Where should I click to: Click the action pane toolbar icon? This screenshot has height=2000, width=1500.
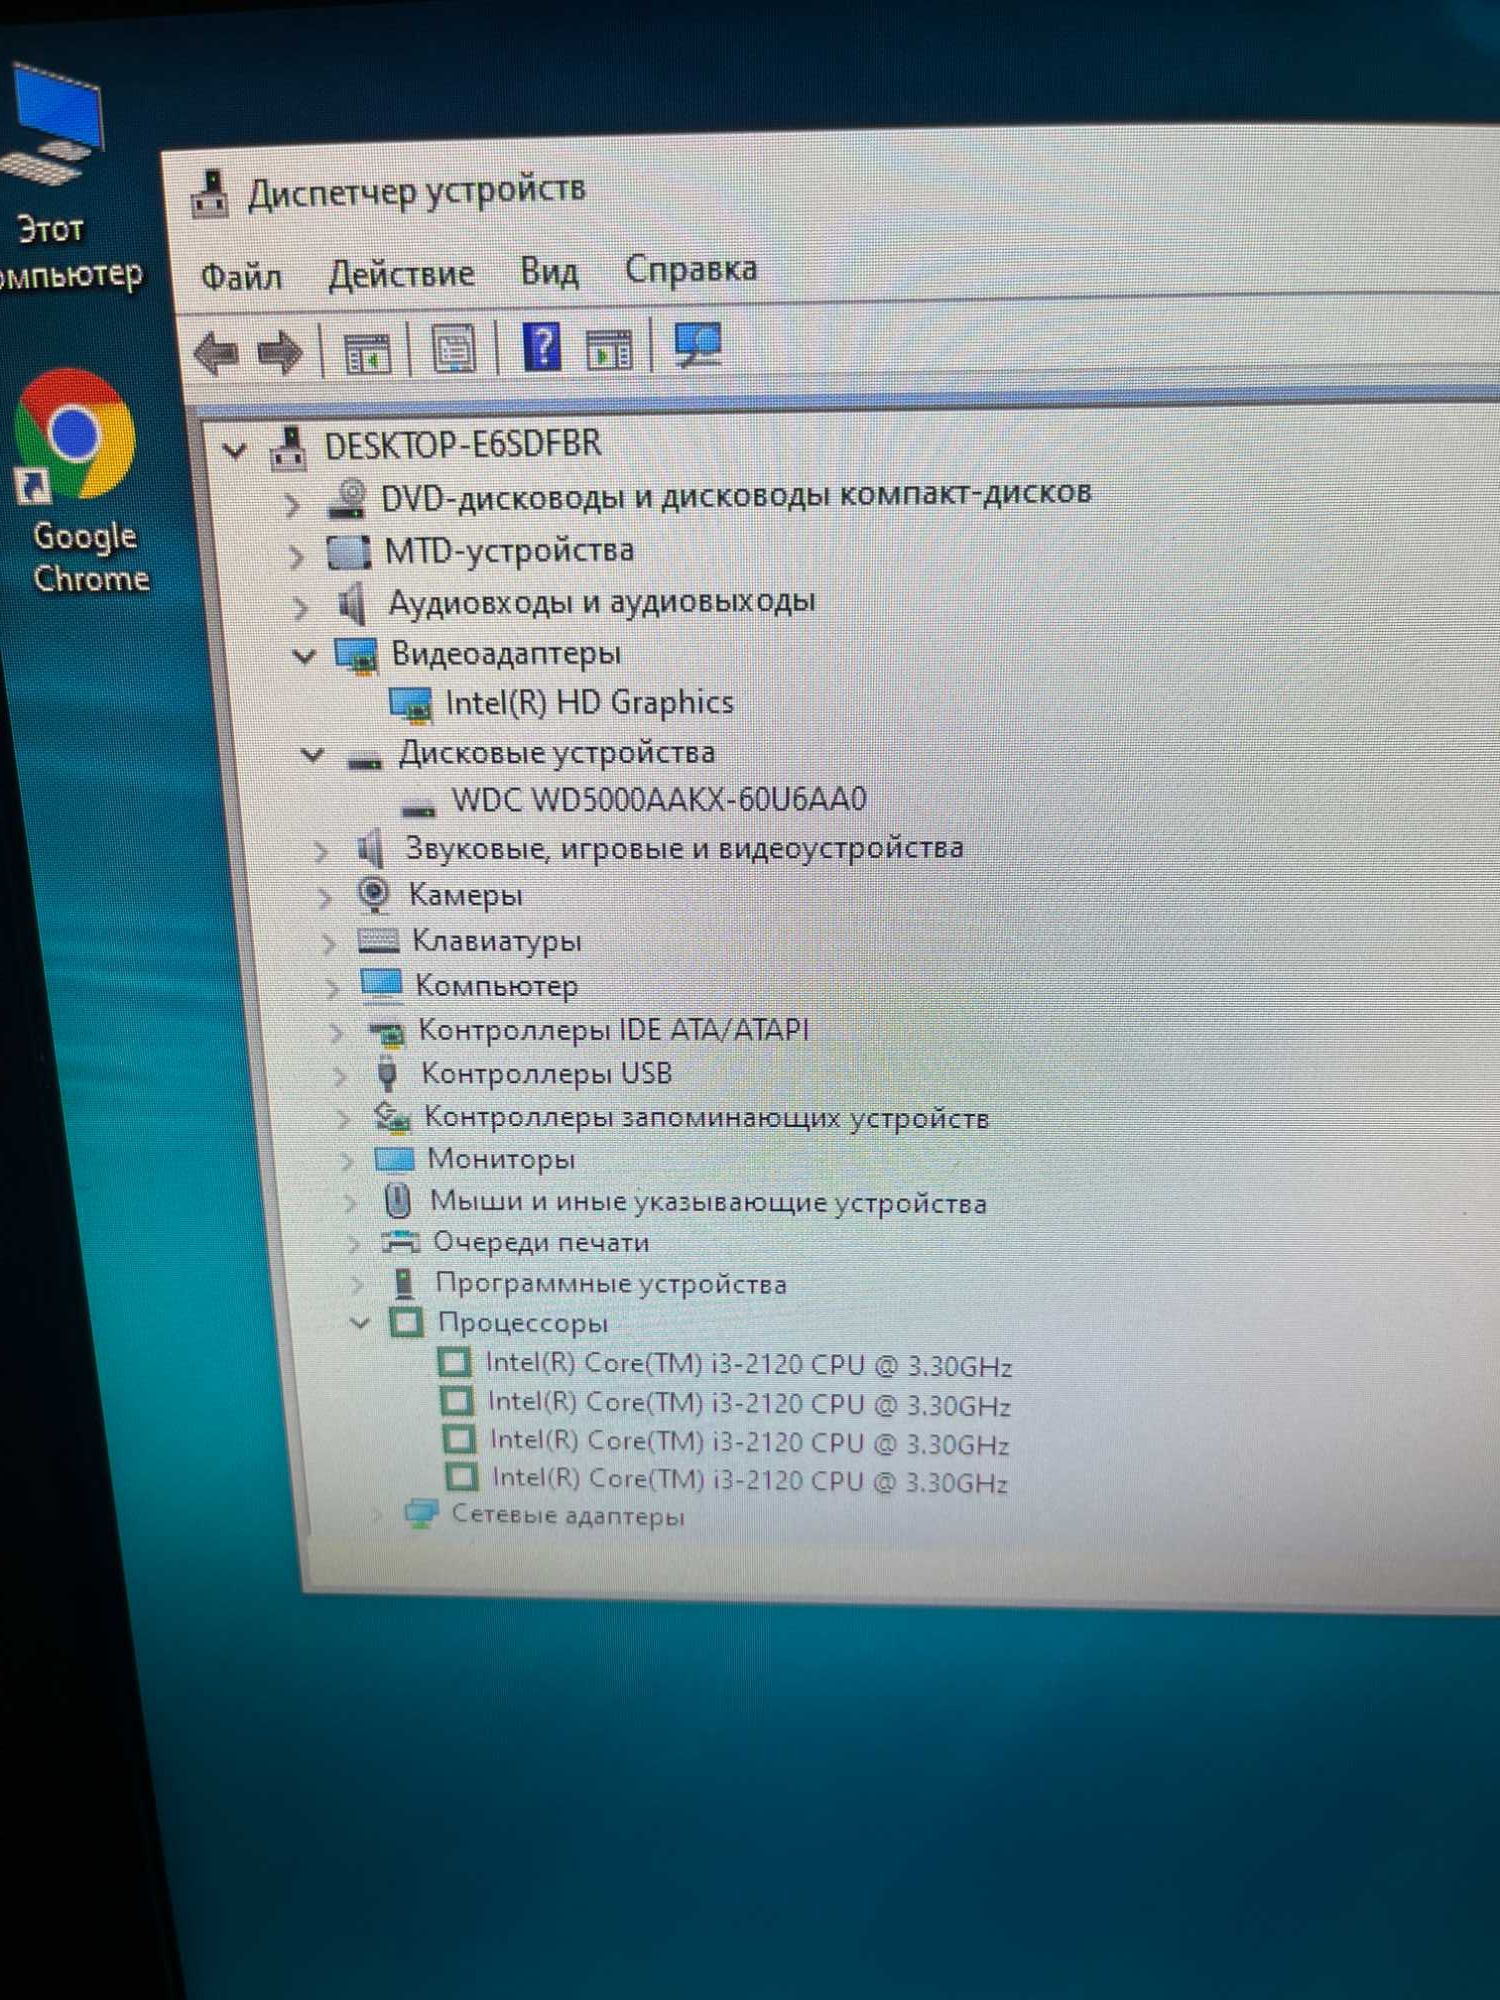[x=609, y=350]
